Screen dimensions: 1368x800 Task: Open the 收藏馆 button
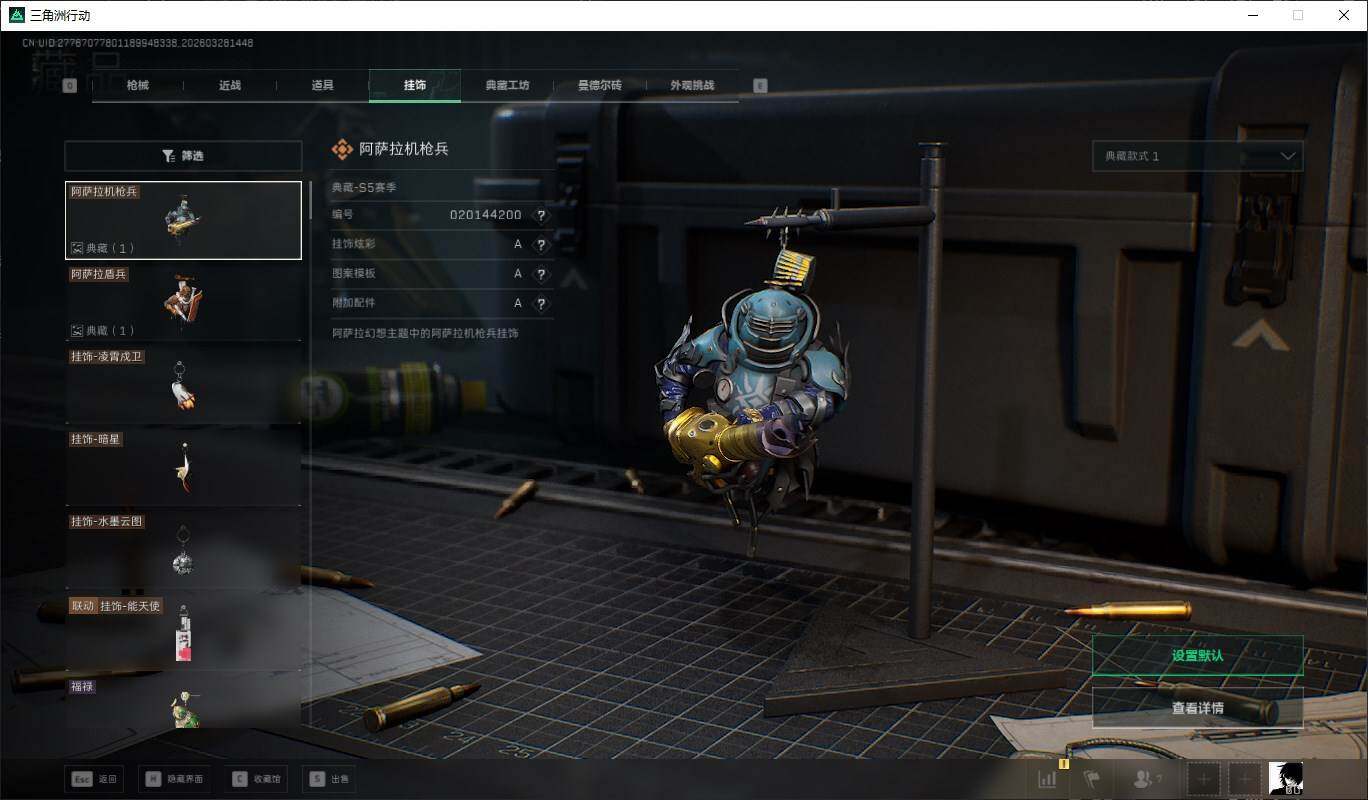pyautogui.click(x=257, y=779)
